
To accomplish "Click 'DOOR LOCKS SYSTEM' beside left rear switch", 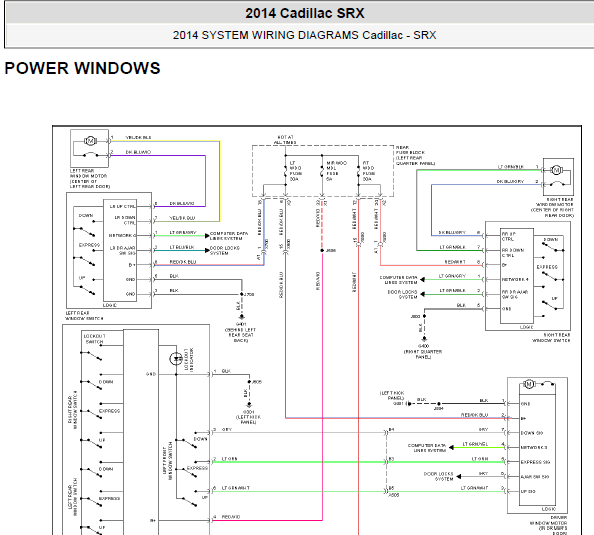I will click(224, 250).
